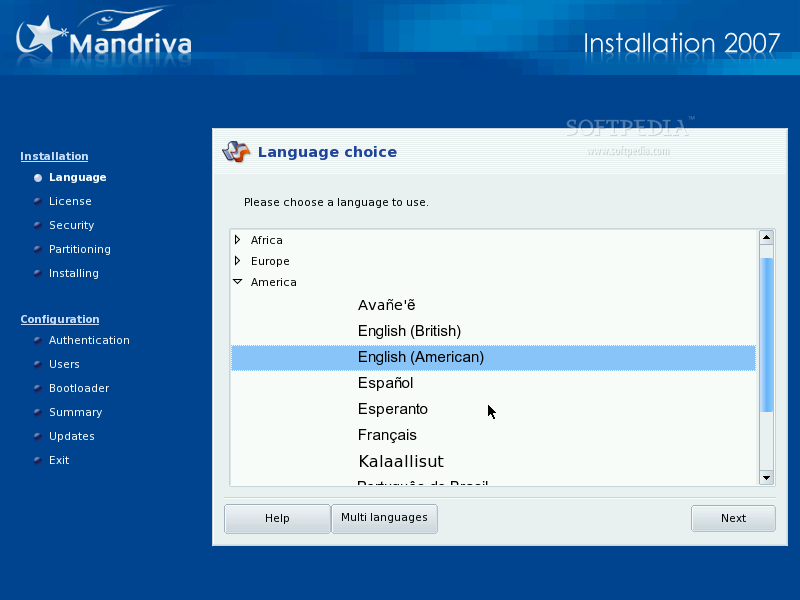The image size is (800, 600).
Task: Click the Users step in sidebar
Action: pos(64,364)
